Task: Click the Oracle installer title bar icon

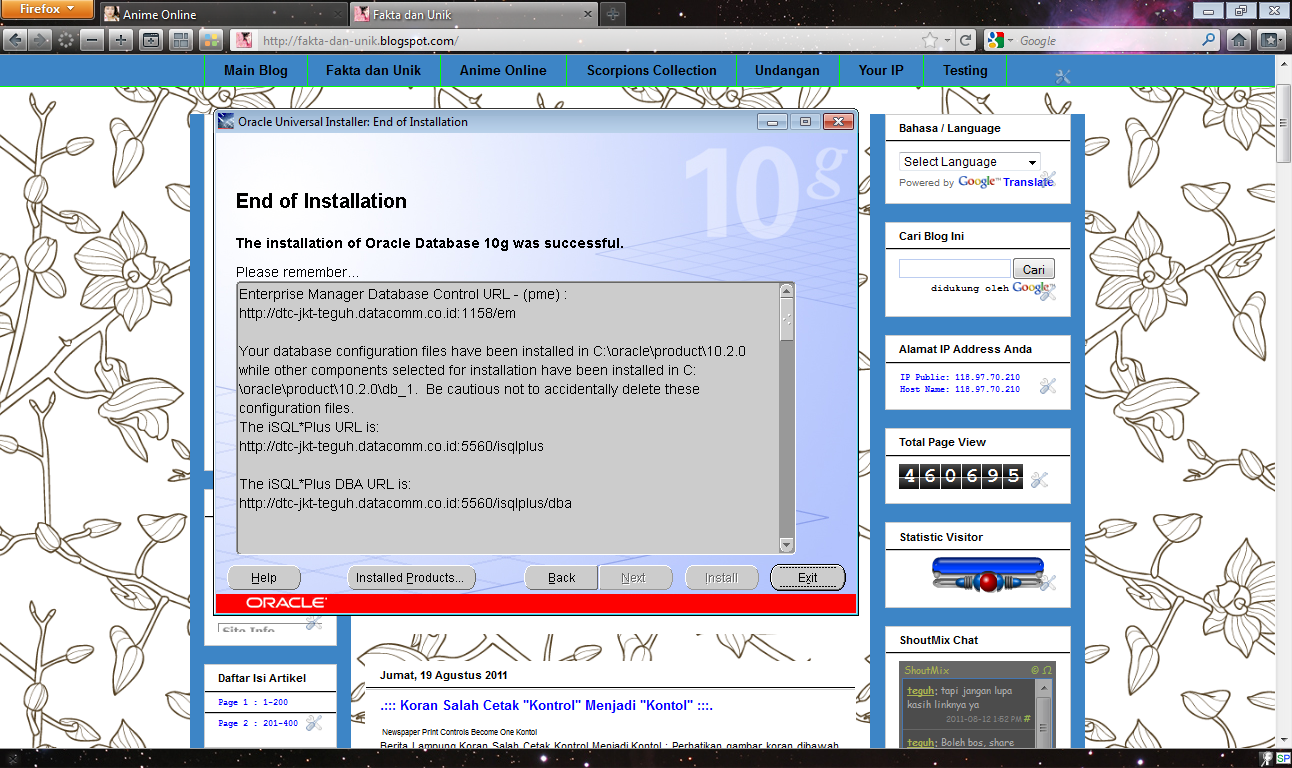Action: coord(226,121)
